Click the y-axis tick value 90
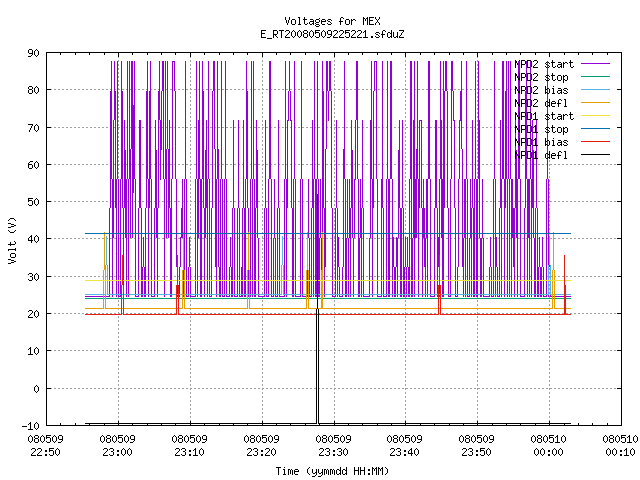Image resolution: width=640 pixels, height=480 pixels. tap(33, 53)
